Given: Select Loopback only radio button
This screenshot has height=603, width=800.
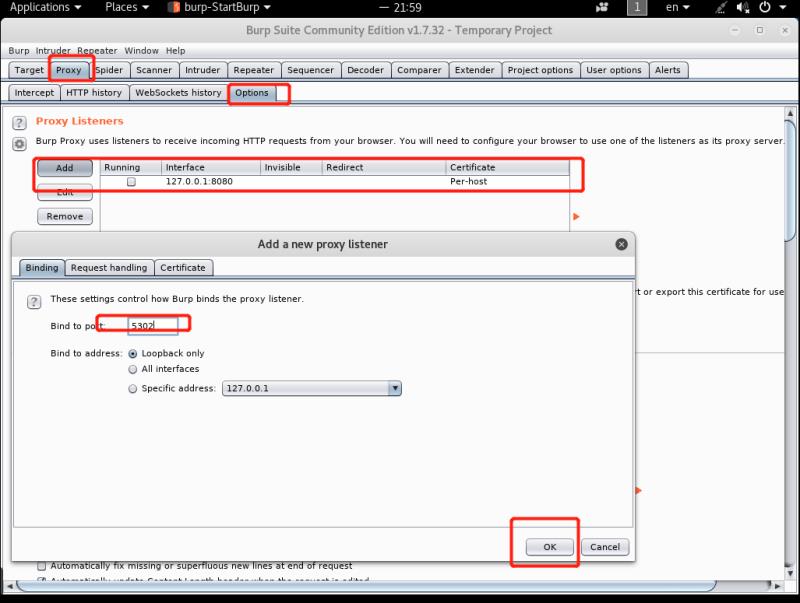Looking at the screenshot, I should (x=133, y=354).
